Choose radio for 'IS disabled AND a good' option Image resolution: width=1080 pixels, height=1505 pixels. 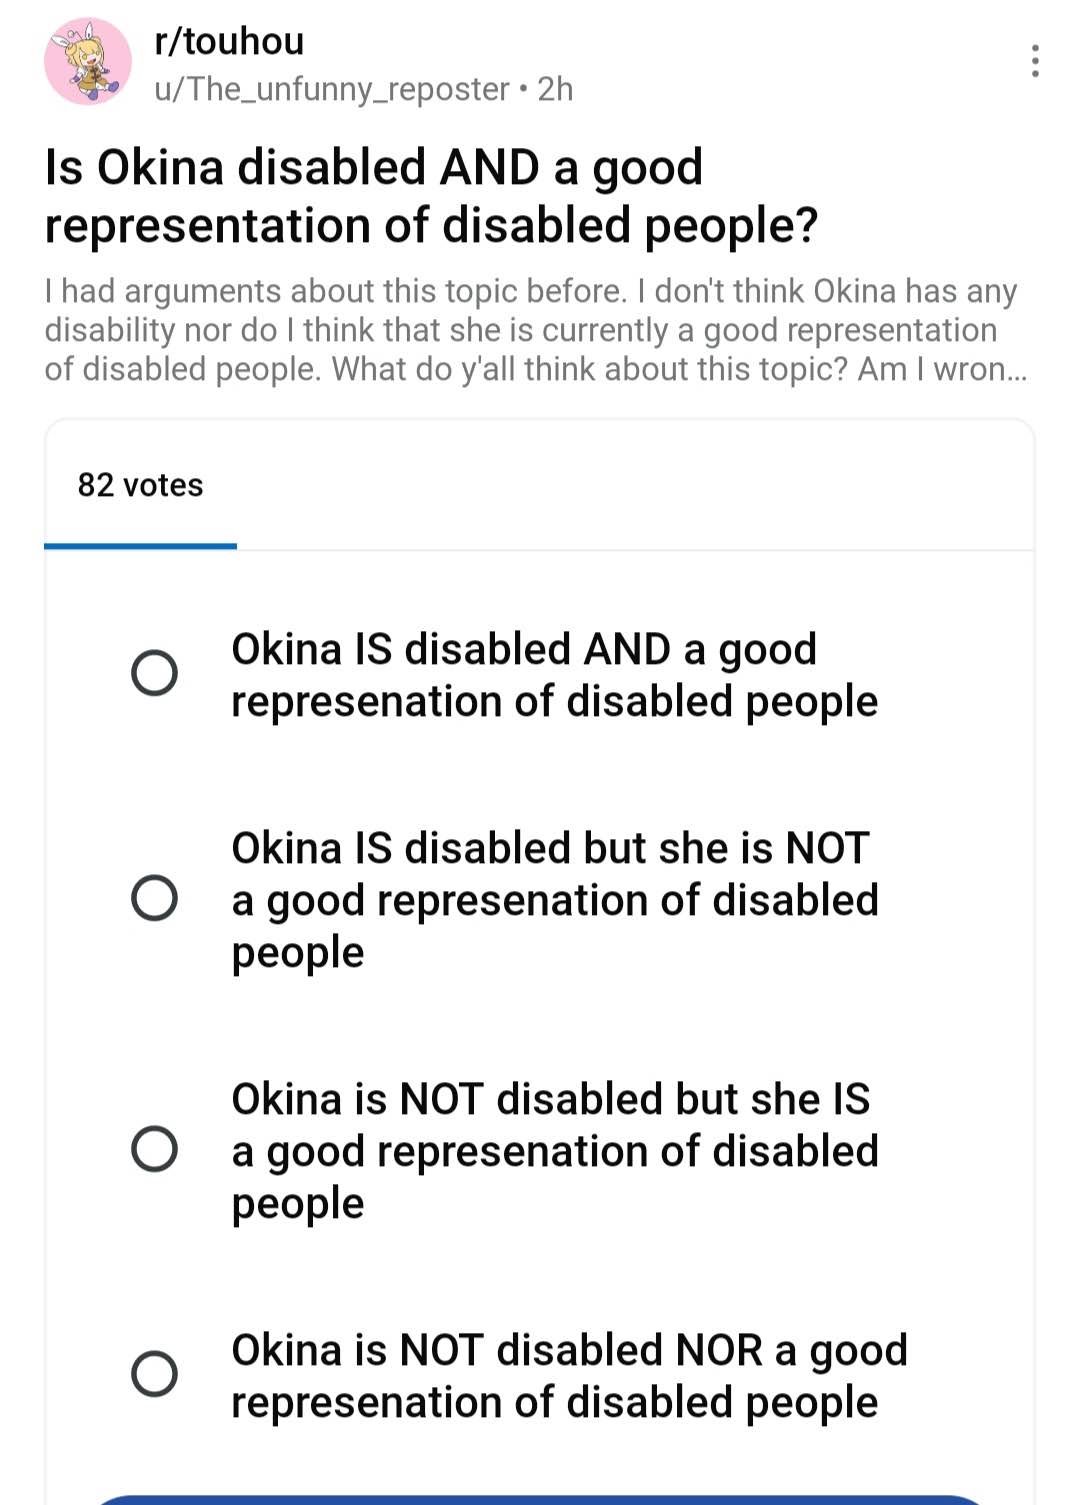(x=155, y=673)
